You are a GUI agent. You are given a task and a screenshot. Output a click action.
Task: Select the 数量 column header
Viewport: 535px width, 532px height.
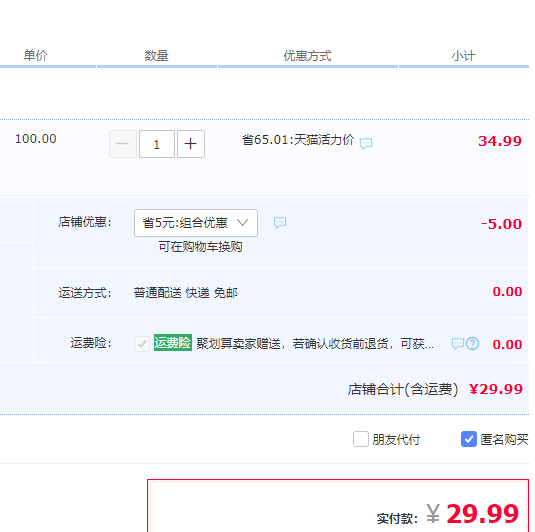[157, 55]
